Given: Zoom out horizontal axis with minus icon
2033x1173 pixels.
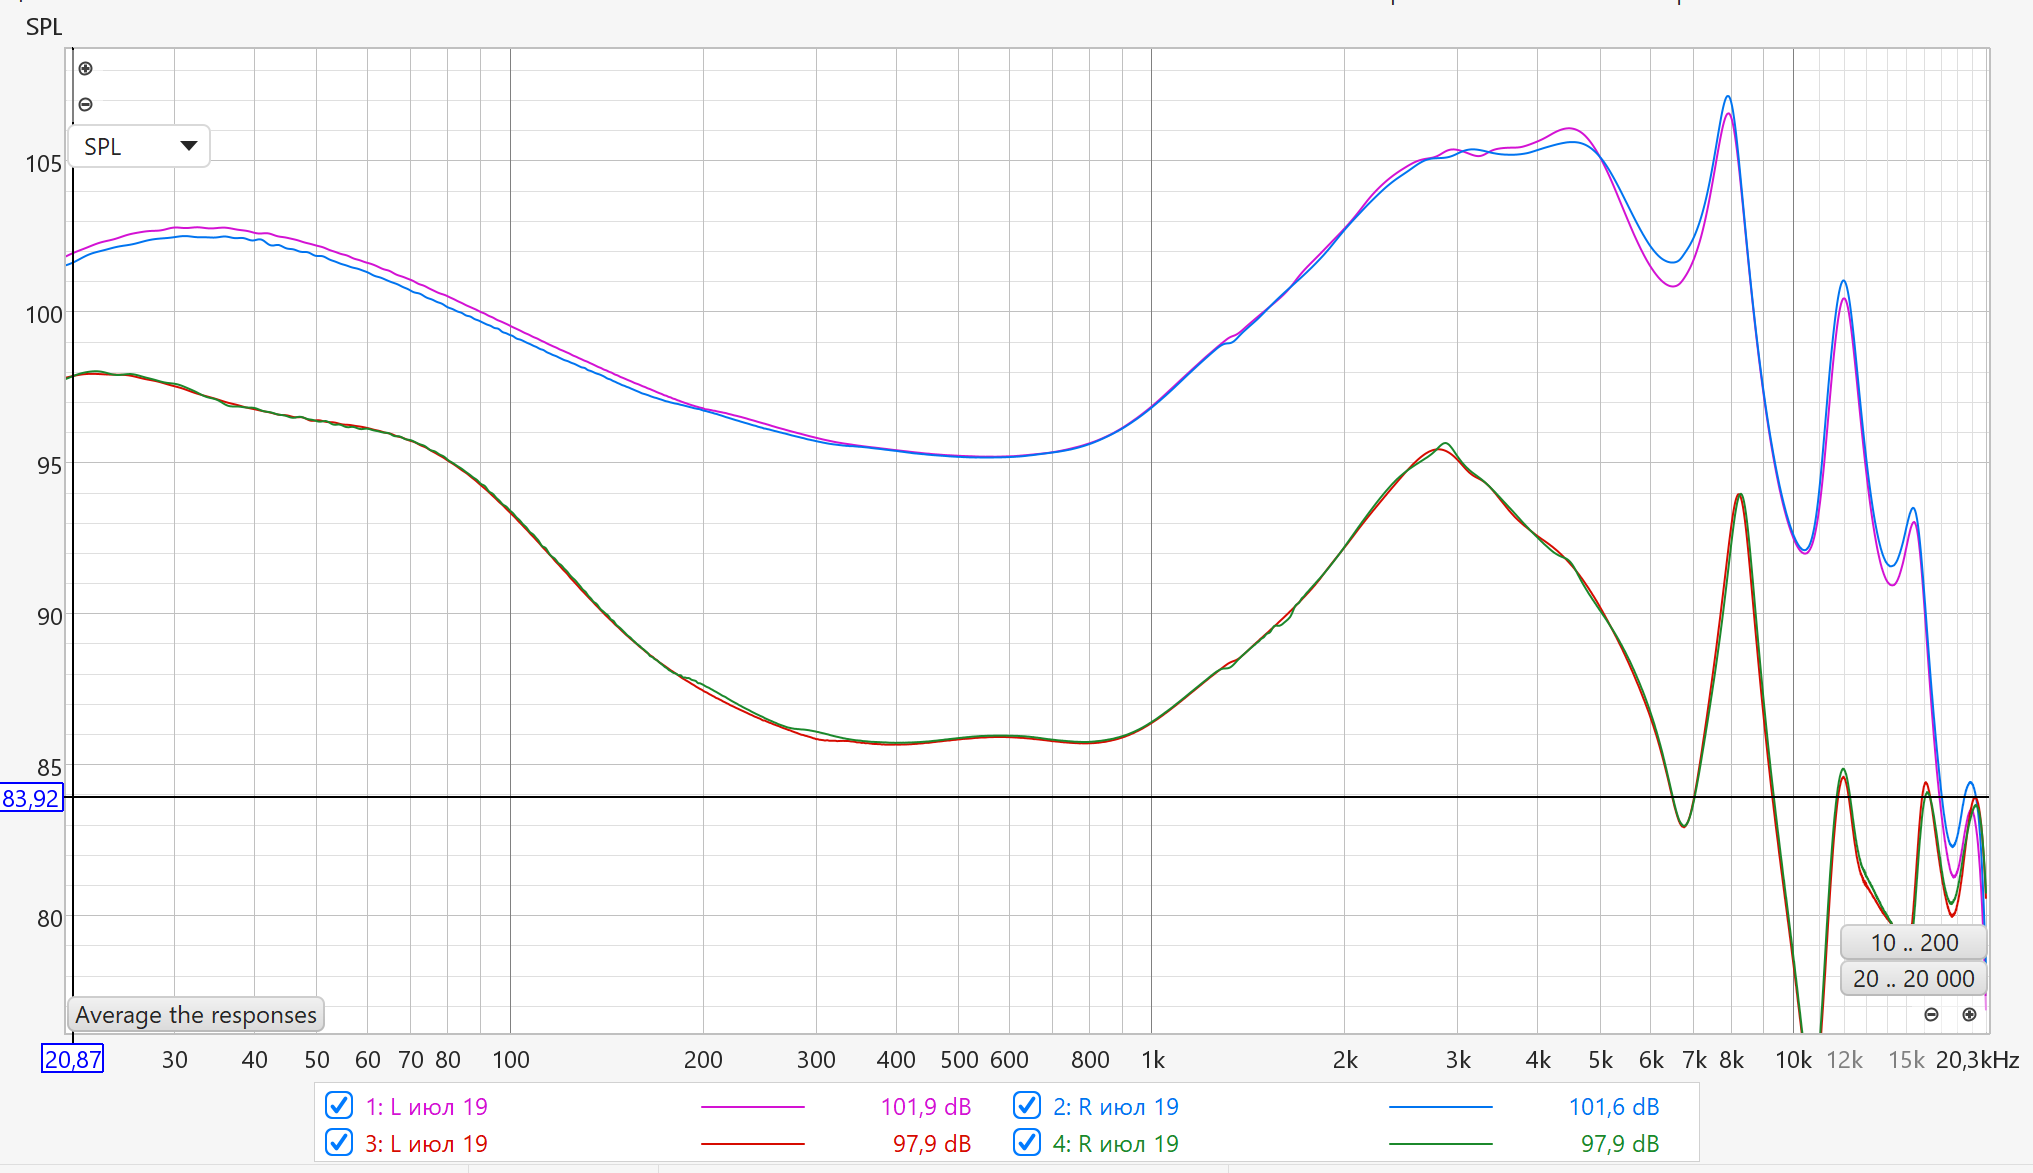Looking at the screenshot, I should tap(1932, 1014).
